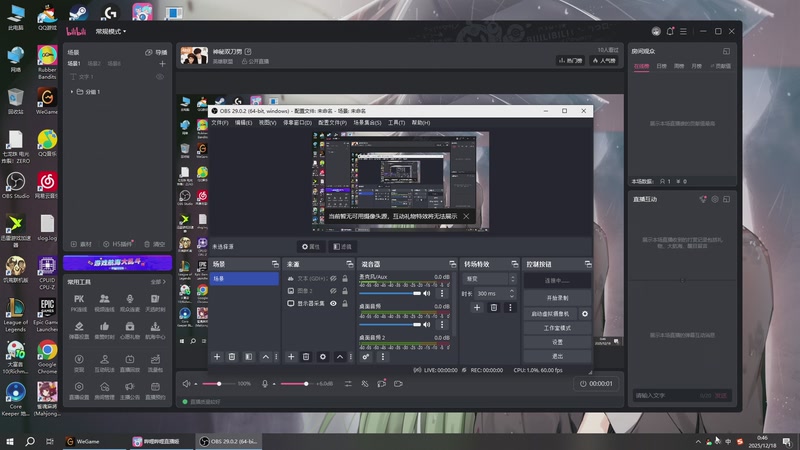Screen dimensions: 800x450
Task: Open source properties gear in OBS sources toolbar
Action: (x=322, y=357)
